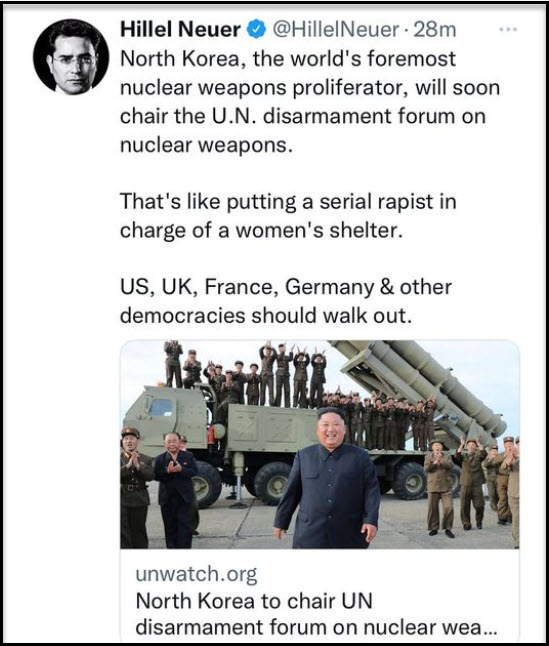
Task: Click the blue verified checkmark badge
Action: click(256, 30)
